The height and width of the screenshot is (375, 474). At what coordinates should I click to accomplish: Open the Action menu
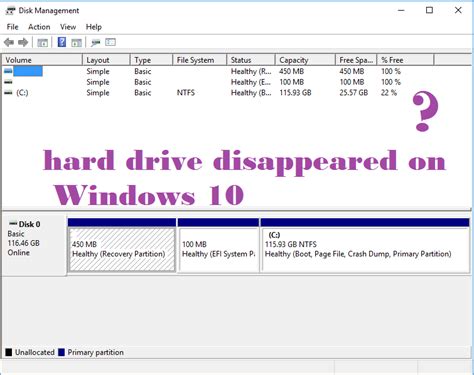[39, 27]
